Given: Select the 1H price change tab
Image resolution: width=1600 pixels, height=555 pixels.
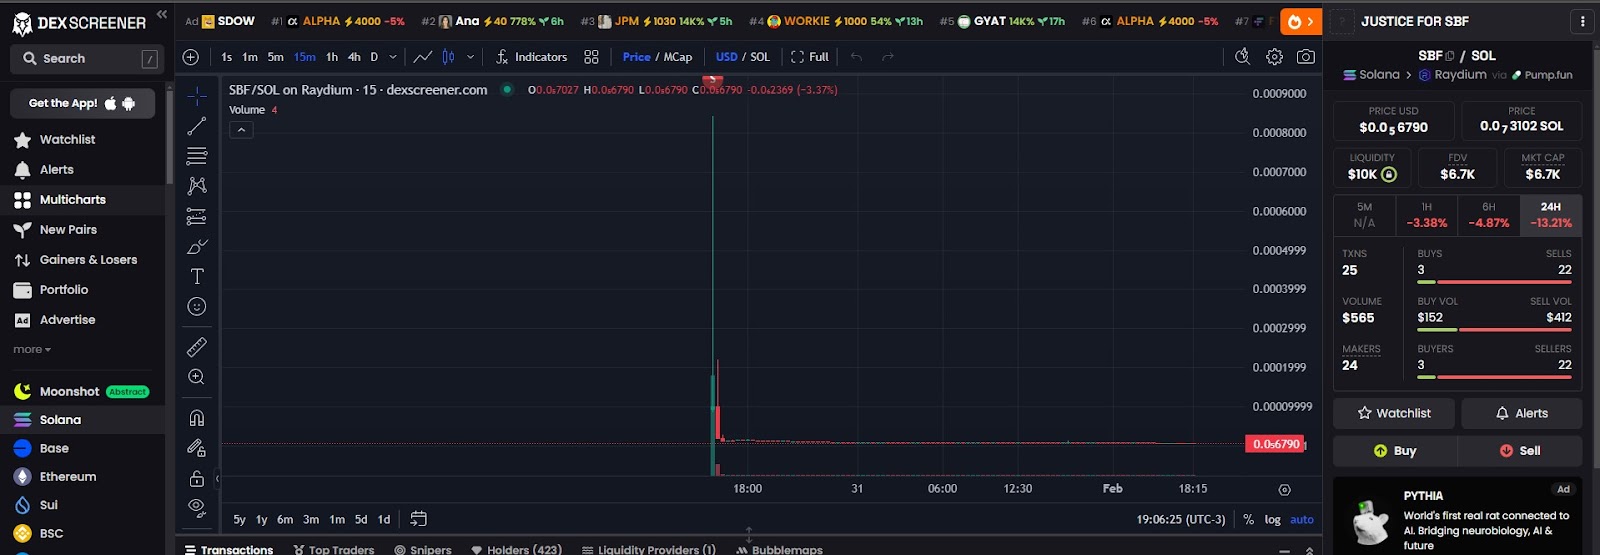Looking at the screenshot, I should 1427,215.
